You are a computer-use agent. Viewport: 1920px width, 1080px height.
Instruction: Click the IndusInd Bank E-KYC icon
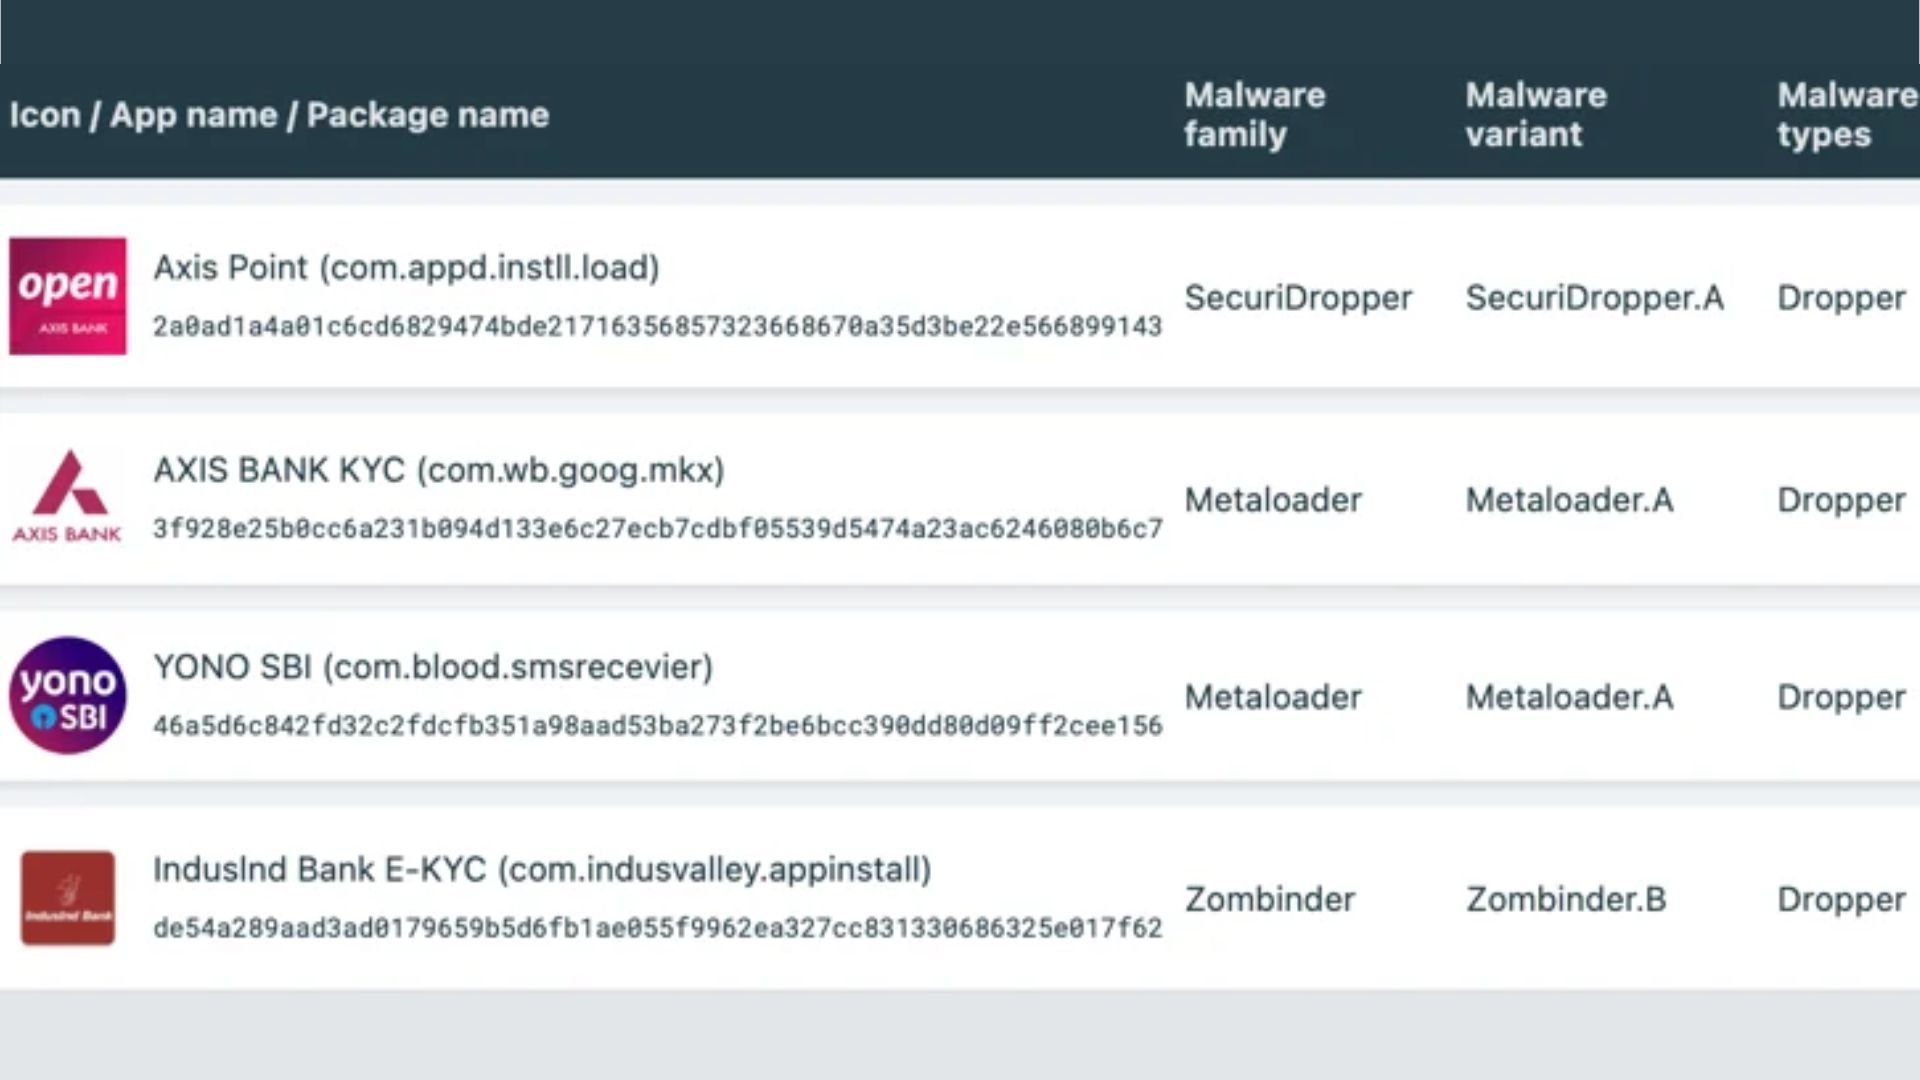pos(68,898)
